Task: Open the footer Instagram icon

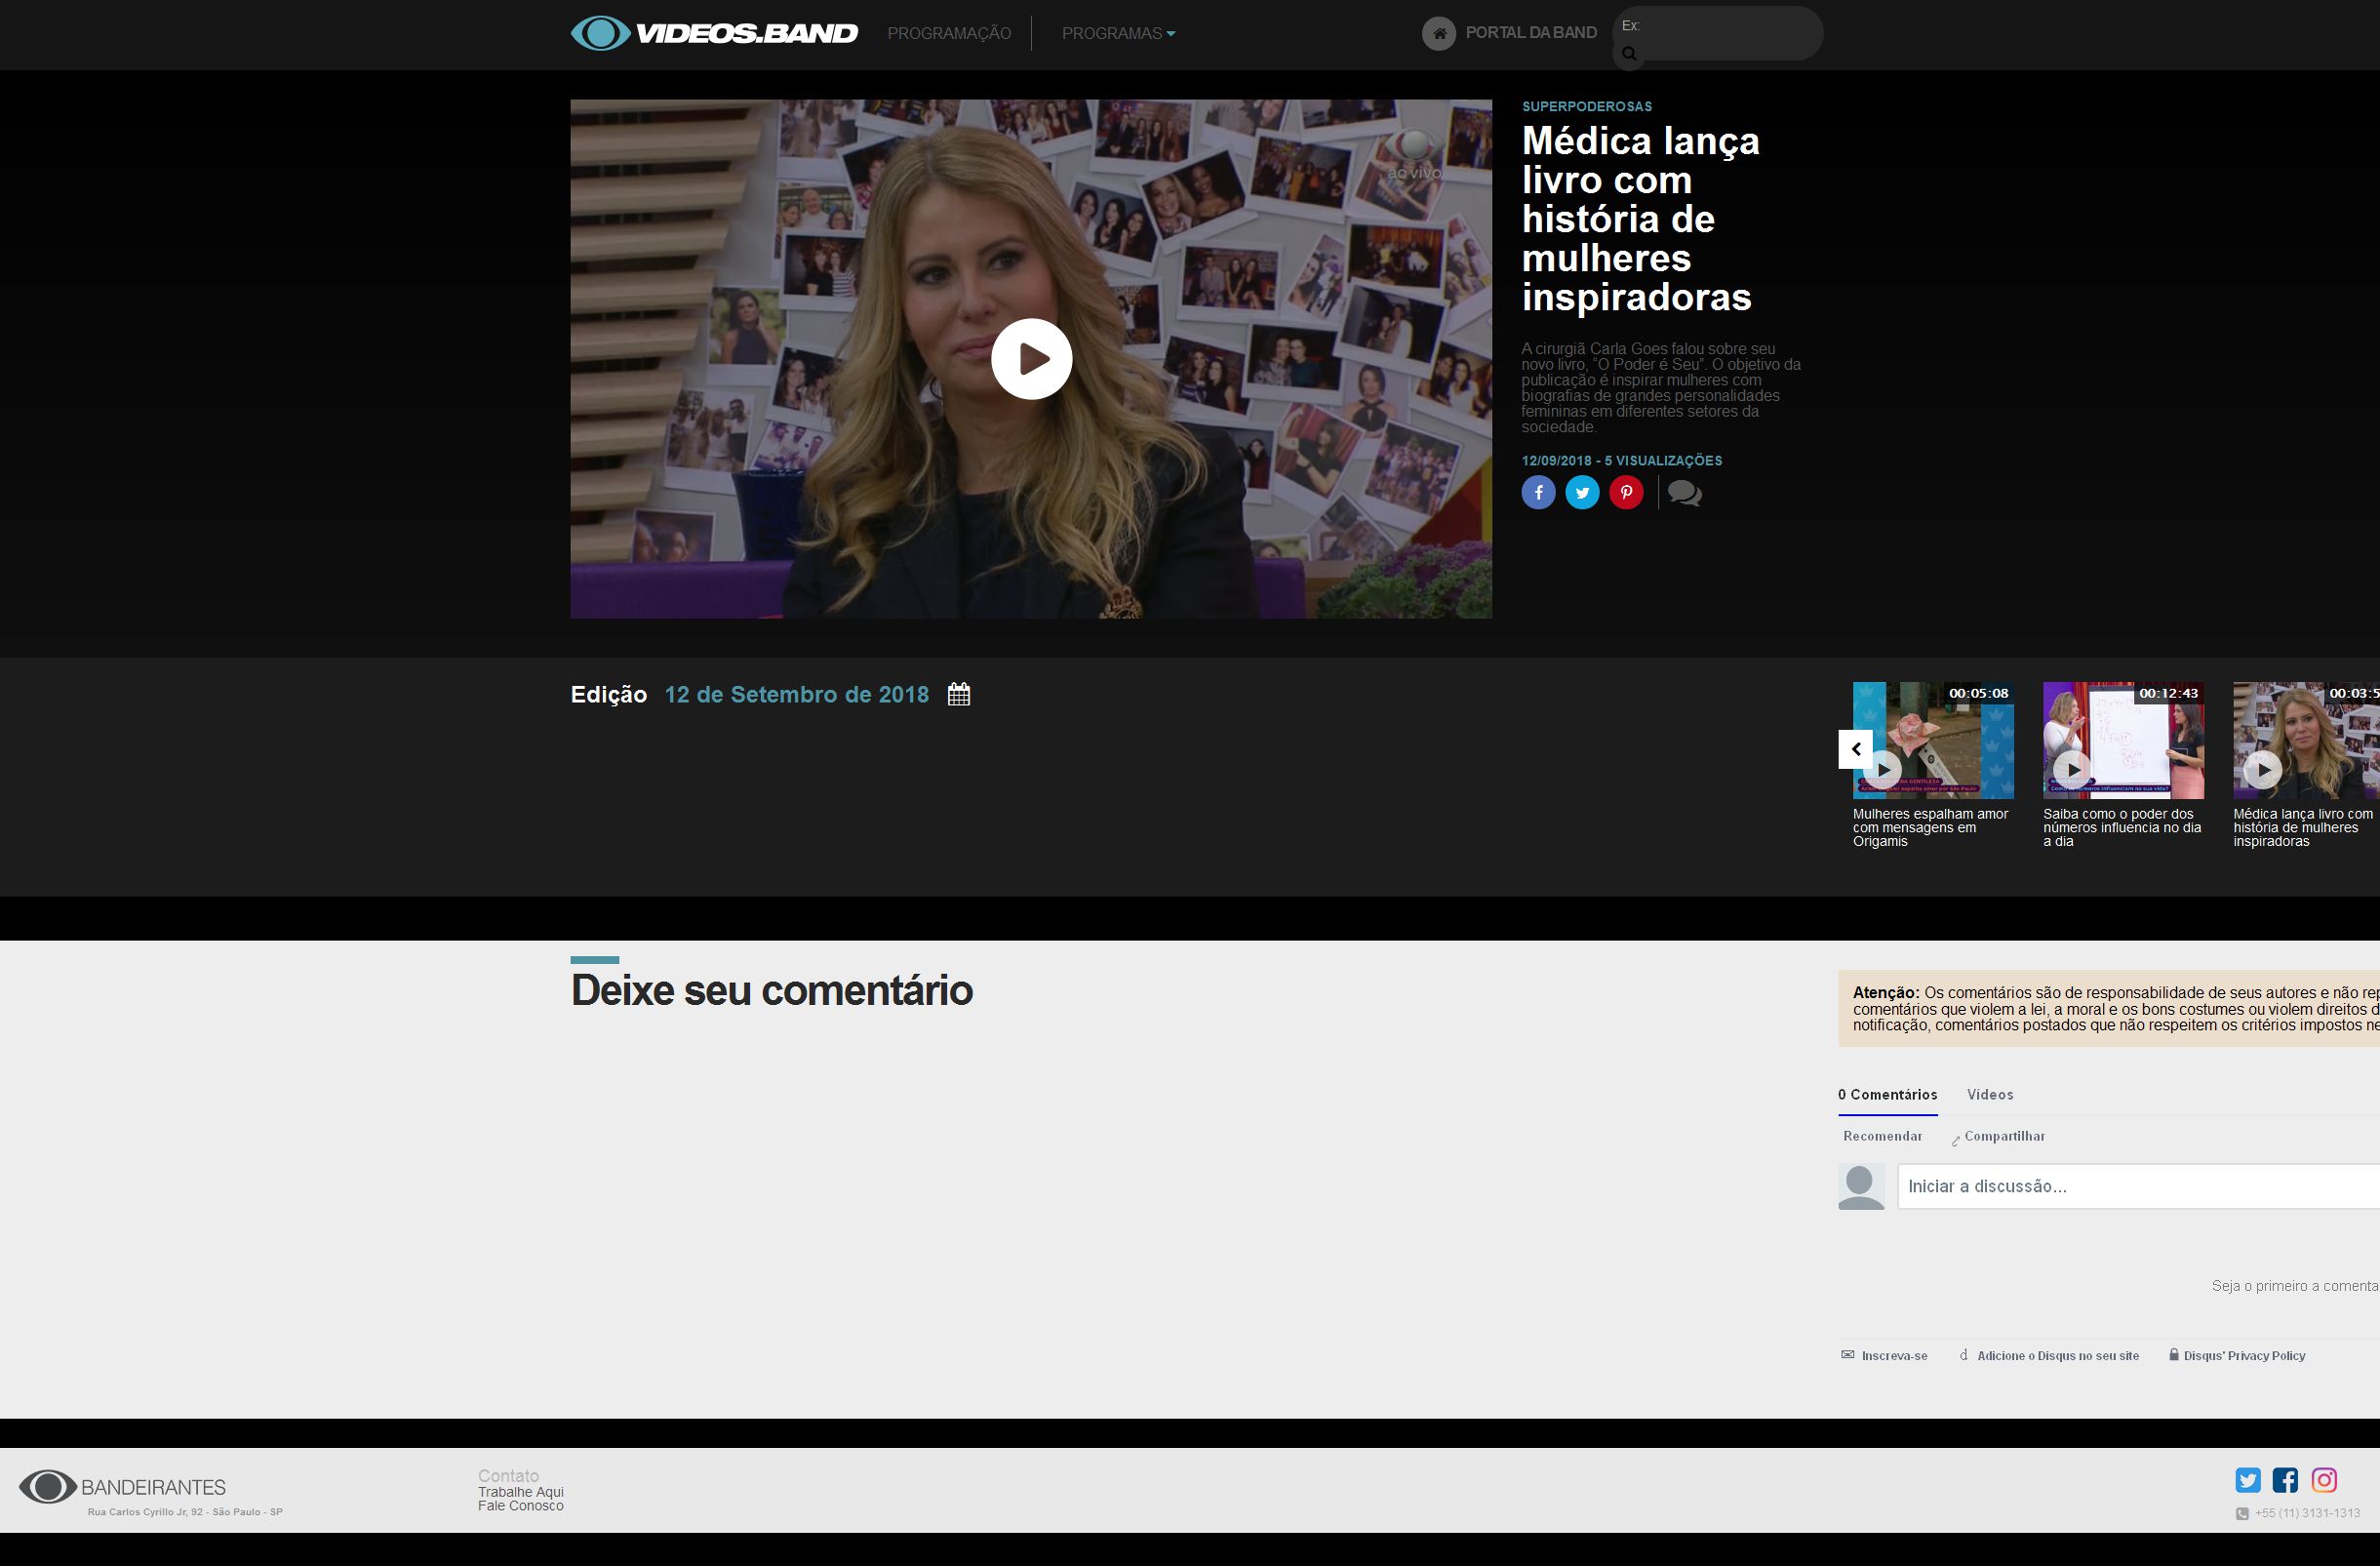Action: coord(2324,1480)
